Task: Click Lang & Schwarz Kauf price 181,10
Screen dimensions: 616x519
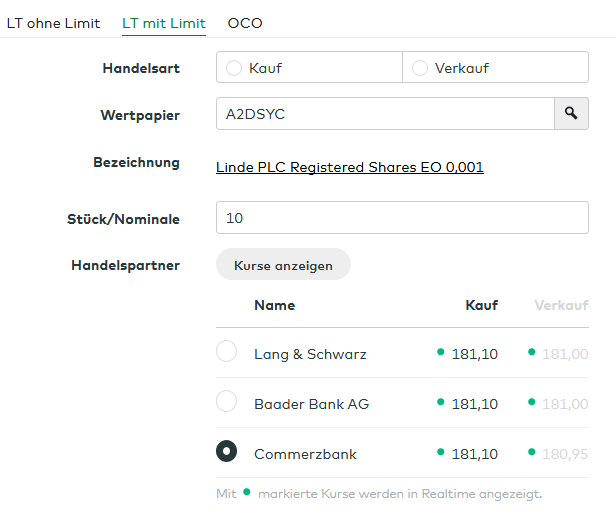Action: 474,354
